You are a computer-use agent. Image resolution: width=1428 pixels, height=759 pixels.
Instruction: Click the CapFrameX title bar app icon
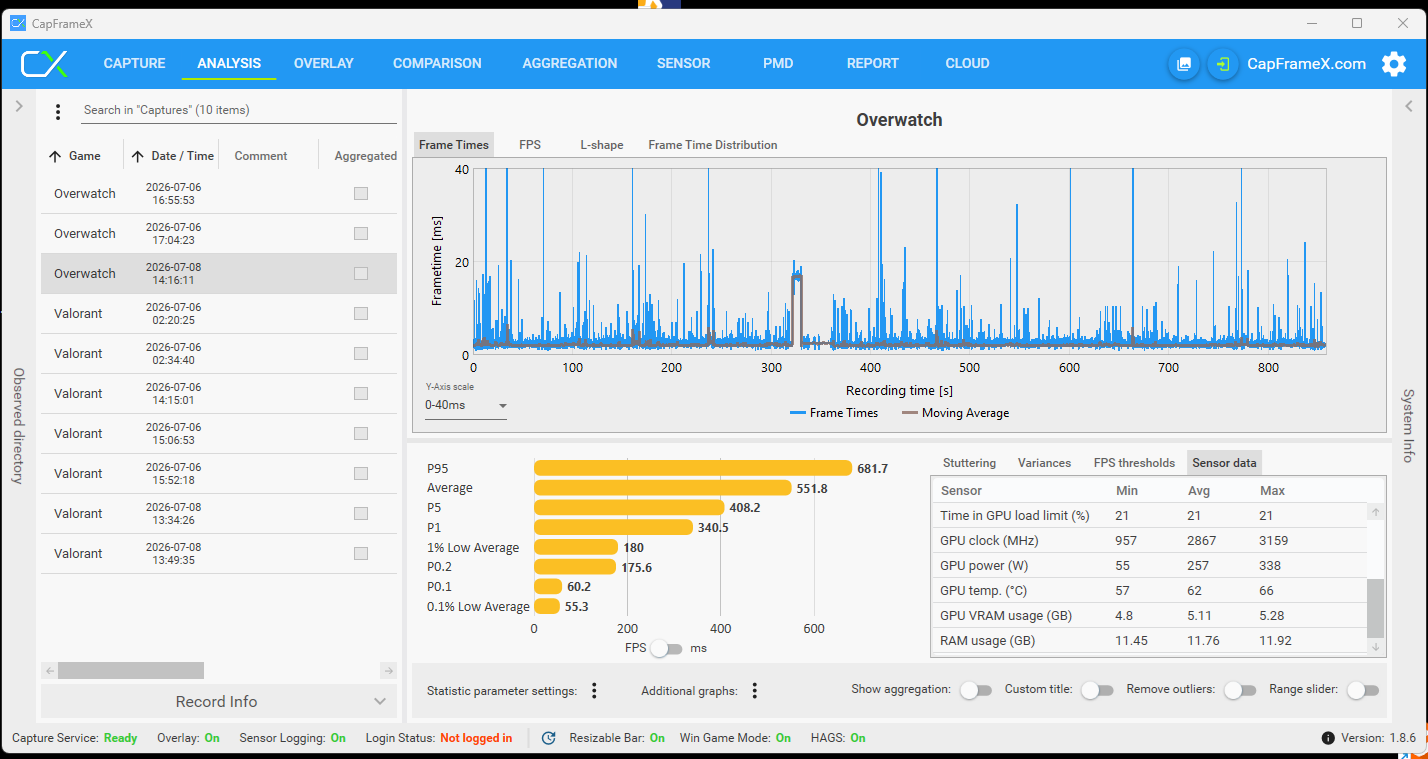point(18,23)
